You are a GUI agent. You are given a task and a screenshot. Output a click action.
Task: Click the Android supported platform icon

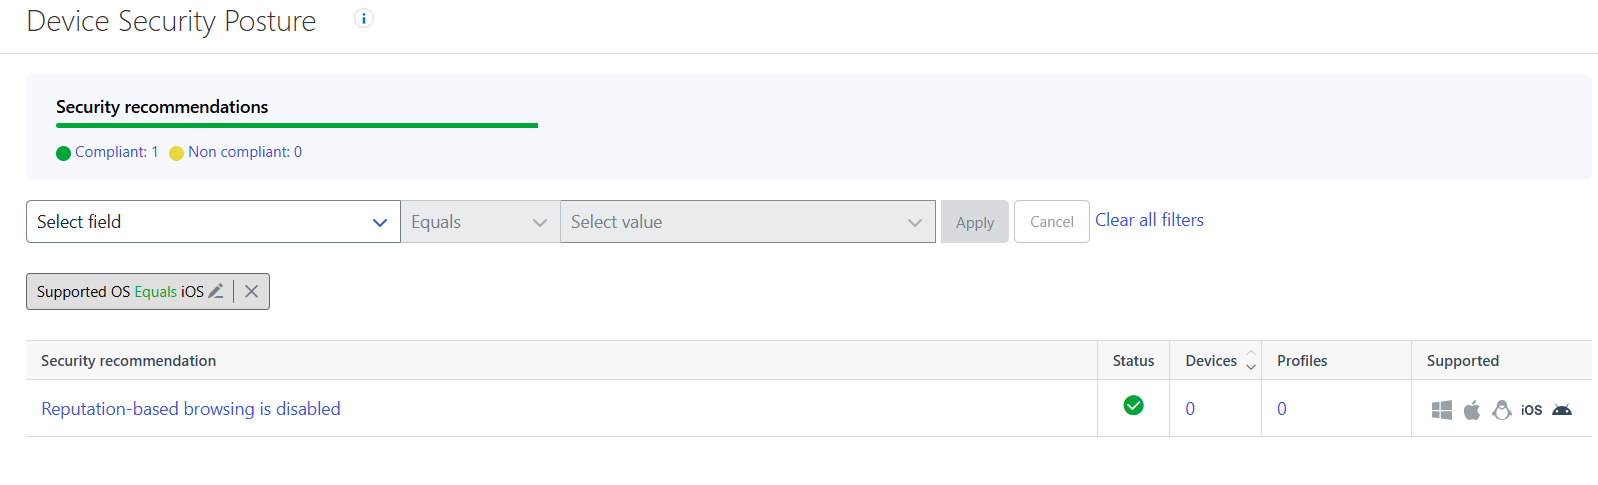pos(1562,410)
